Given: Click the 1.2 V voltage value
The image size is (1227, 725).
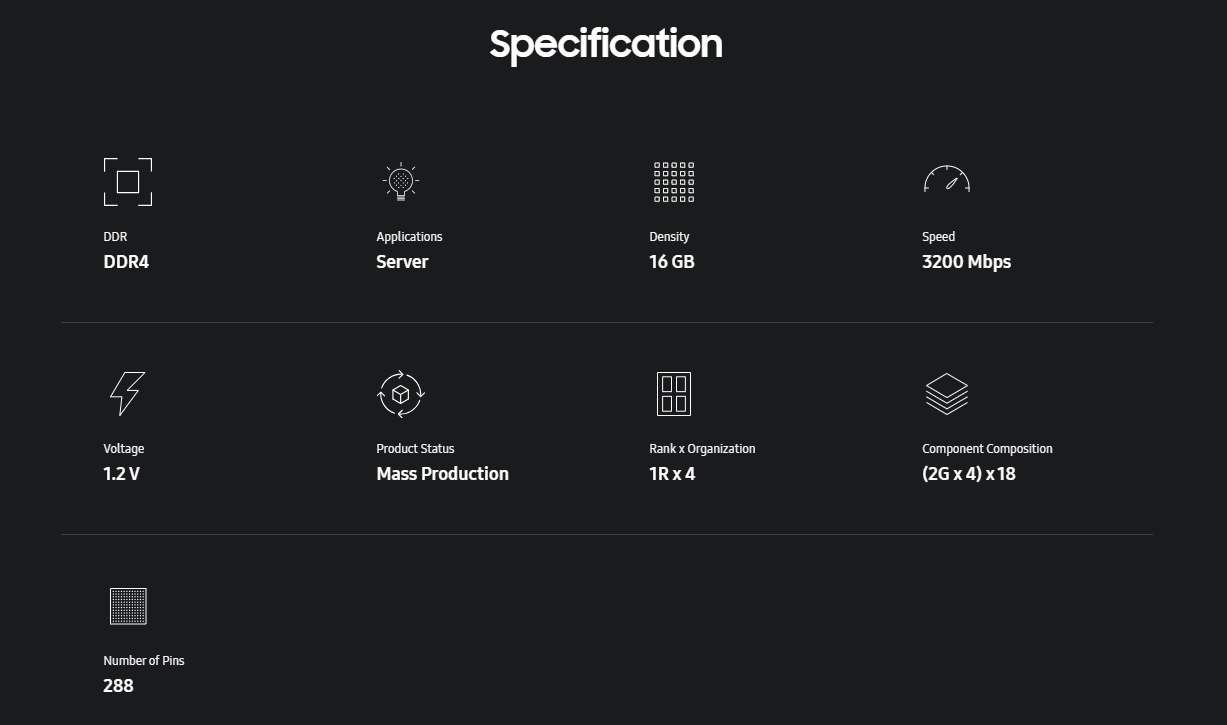Looking at the screenshot, I should [122, 474].
